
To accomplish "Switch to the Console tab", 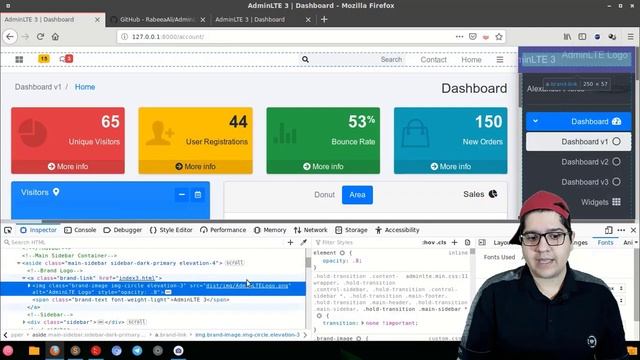I will coord(80,230).
